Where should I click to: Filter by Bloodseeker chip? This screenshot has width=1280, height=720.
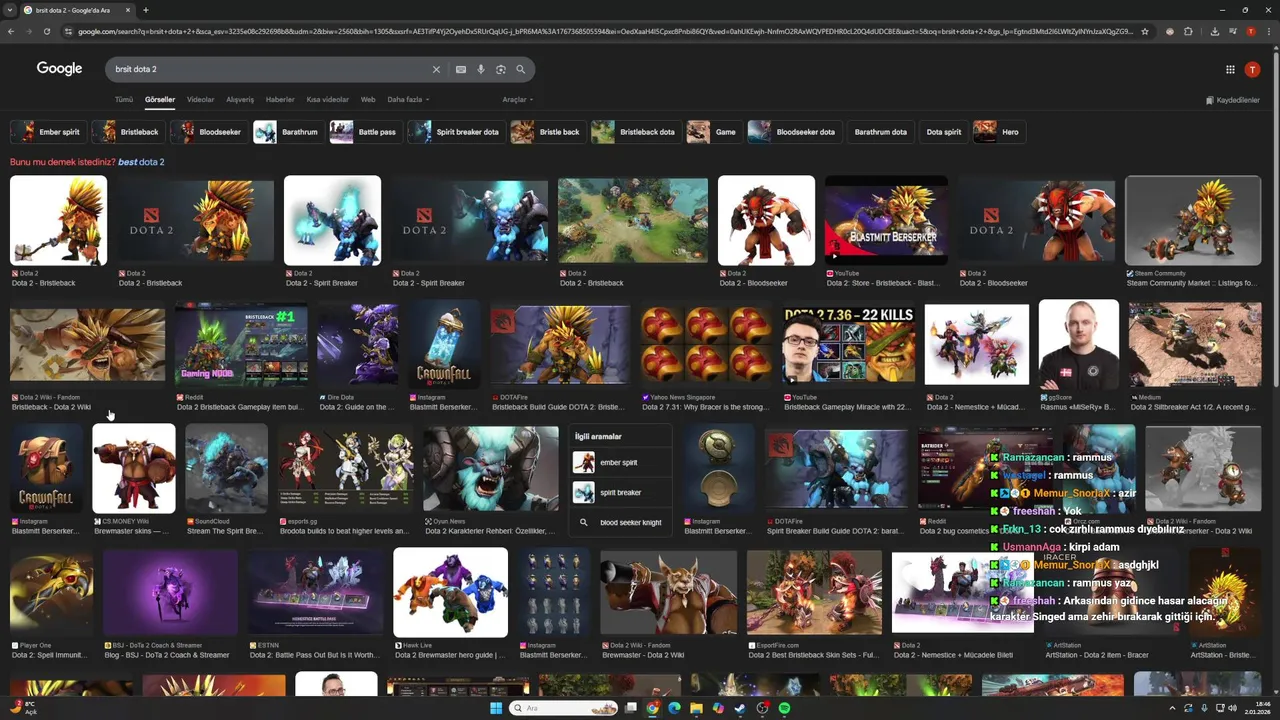(208, 132)
